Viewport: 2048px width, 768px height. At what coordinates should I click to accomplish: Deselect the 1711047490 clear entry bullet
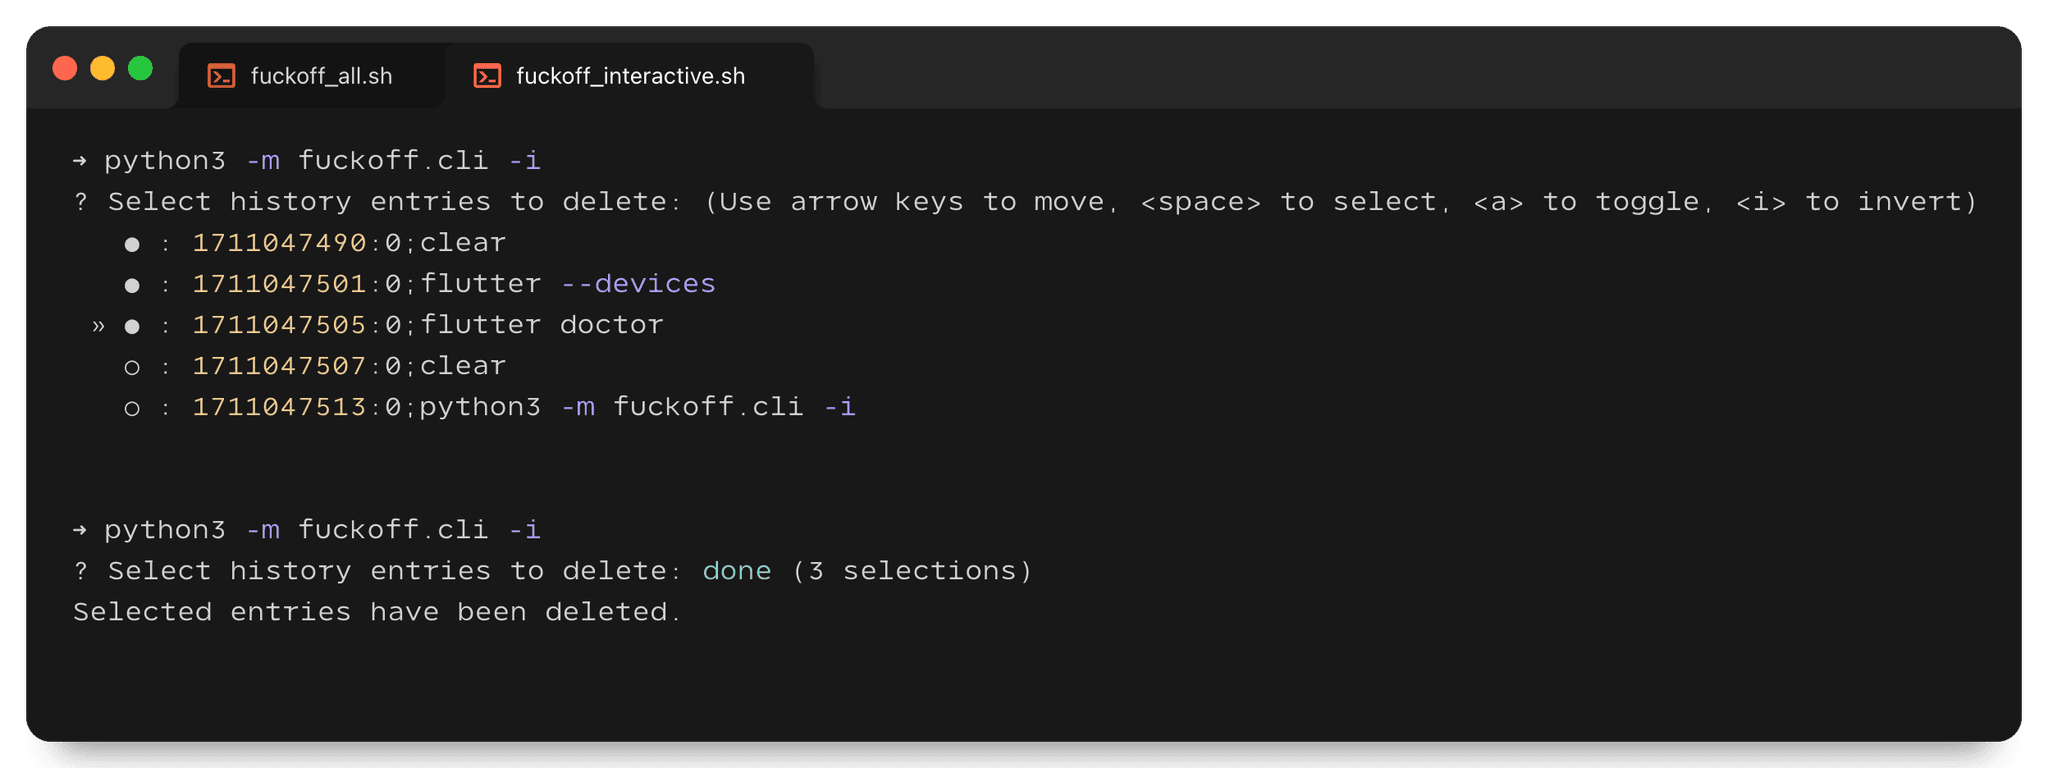[132, 244]
